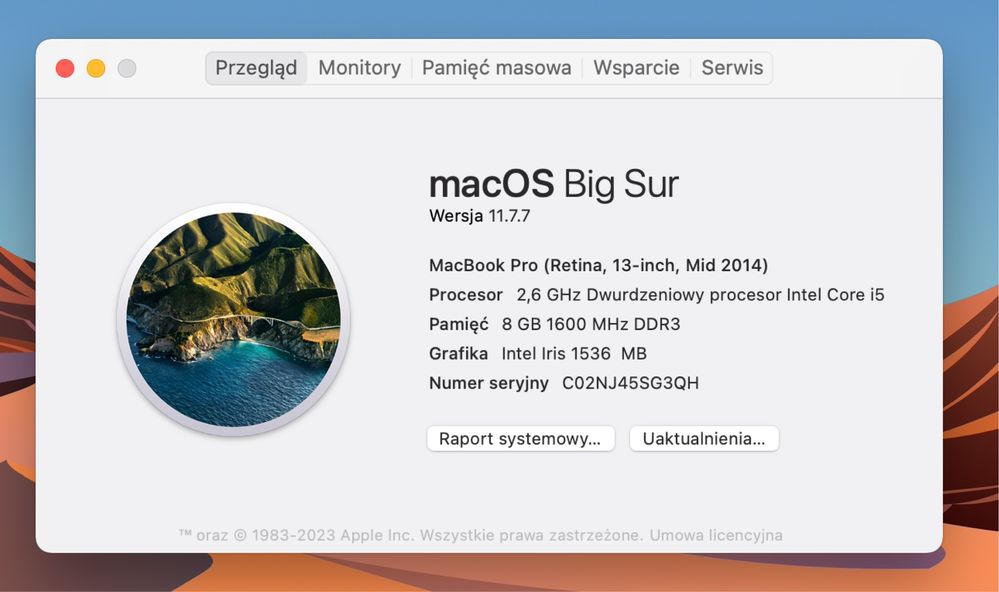Click the Raport systemowy... button
Screen dimensions: 999x592
[x=521, y=438]
